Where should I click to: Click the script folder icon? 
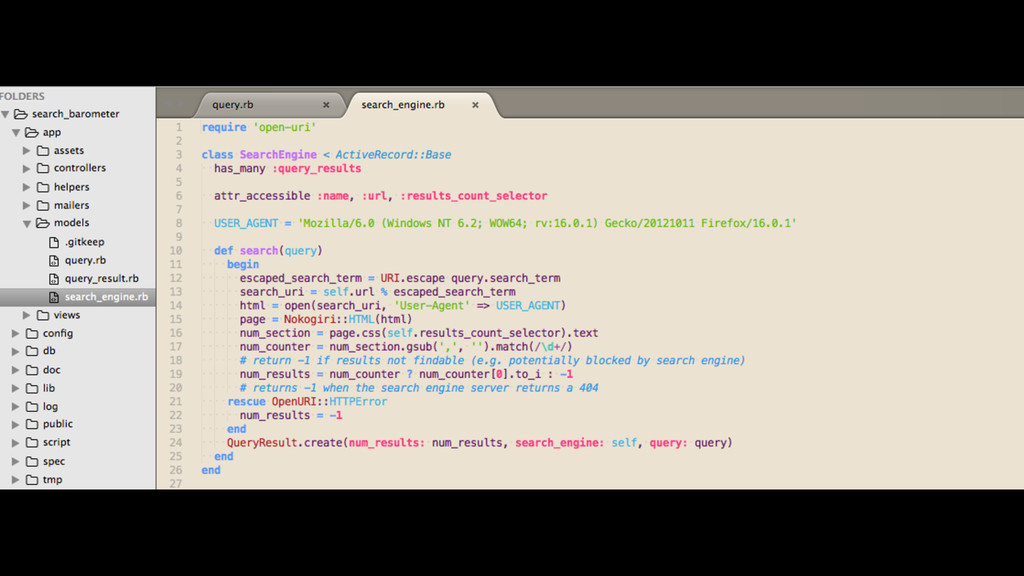32,443
